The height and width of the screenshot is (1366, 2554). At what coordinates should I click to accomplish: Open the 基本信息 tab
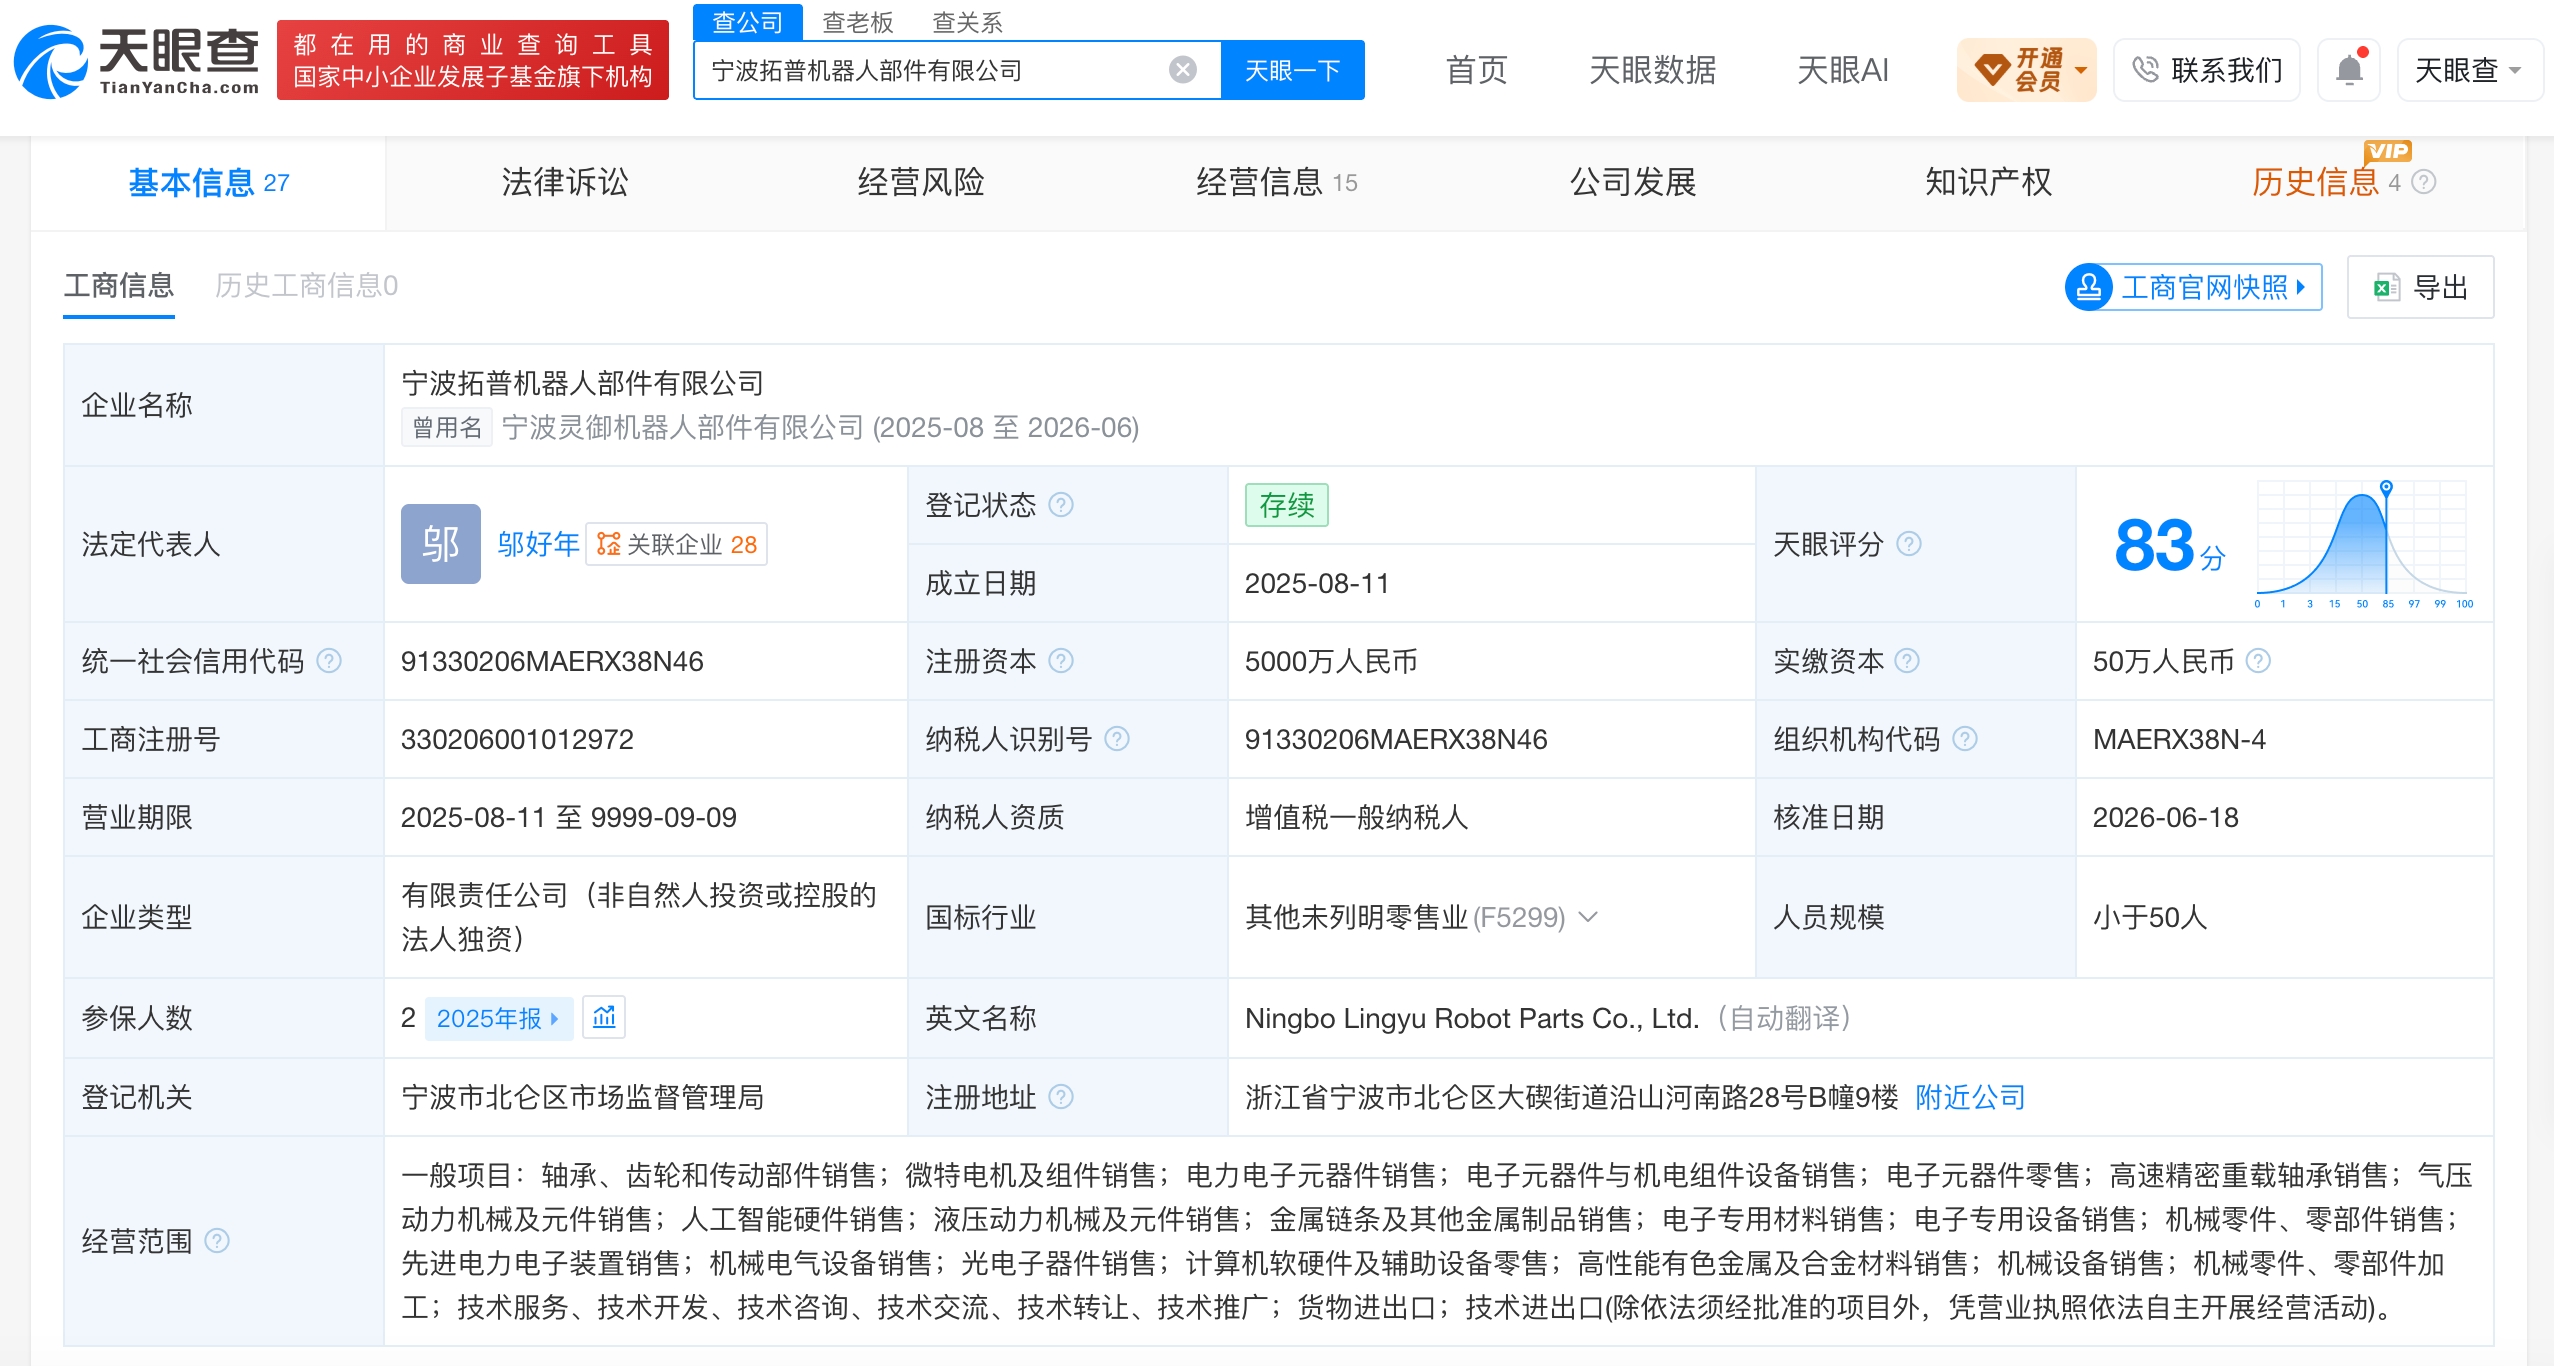point(208,182)
